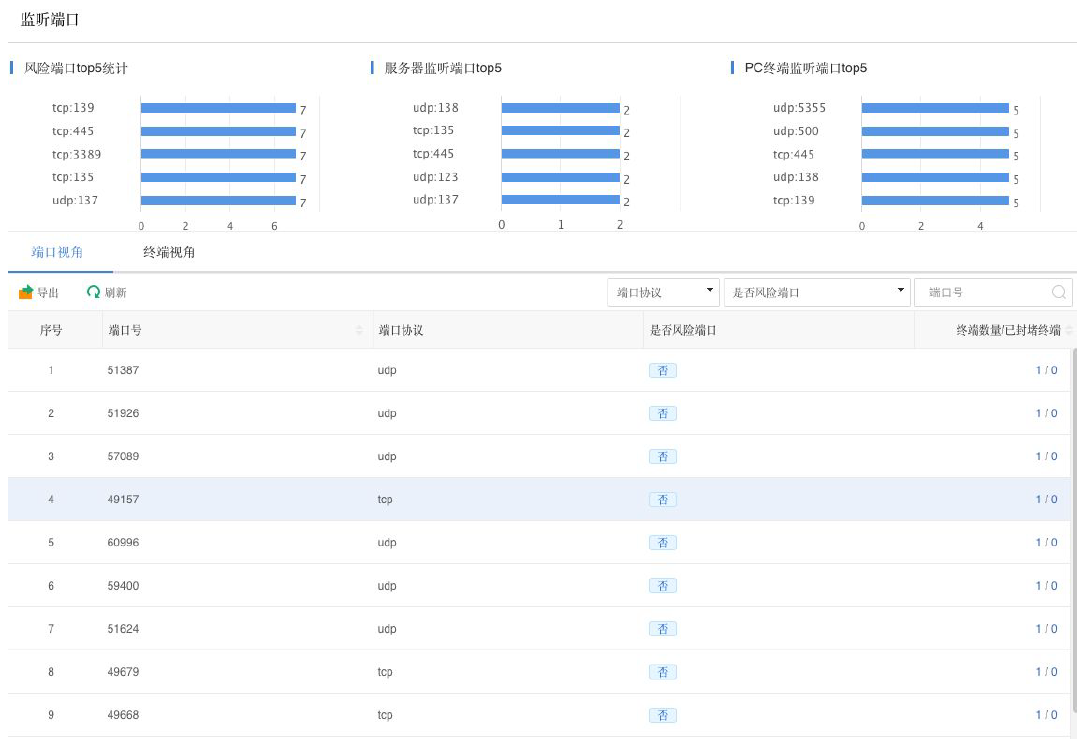Select the 端口视角 tab
This screenshot has width=1085, height=743.
point(57,252)
